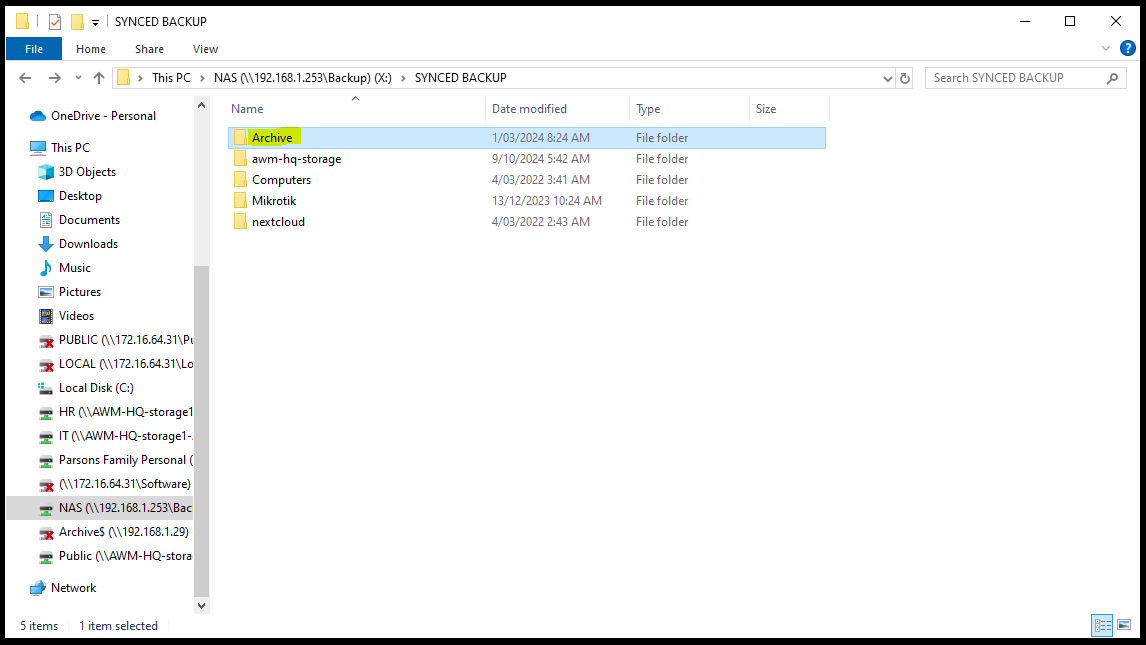Switch to the Large icons view button
Viewport: 1146px width, 645px height.
point(1124,625)
